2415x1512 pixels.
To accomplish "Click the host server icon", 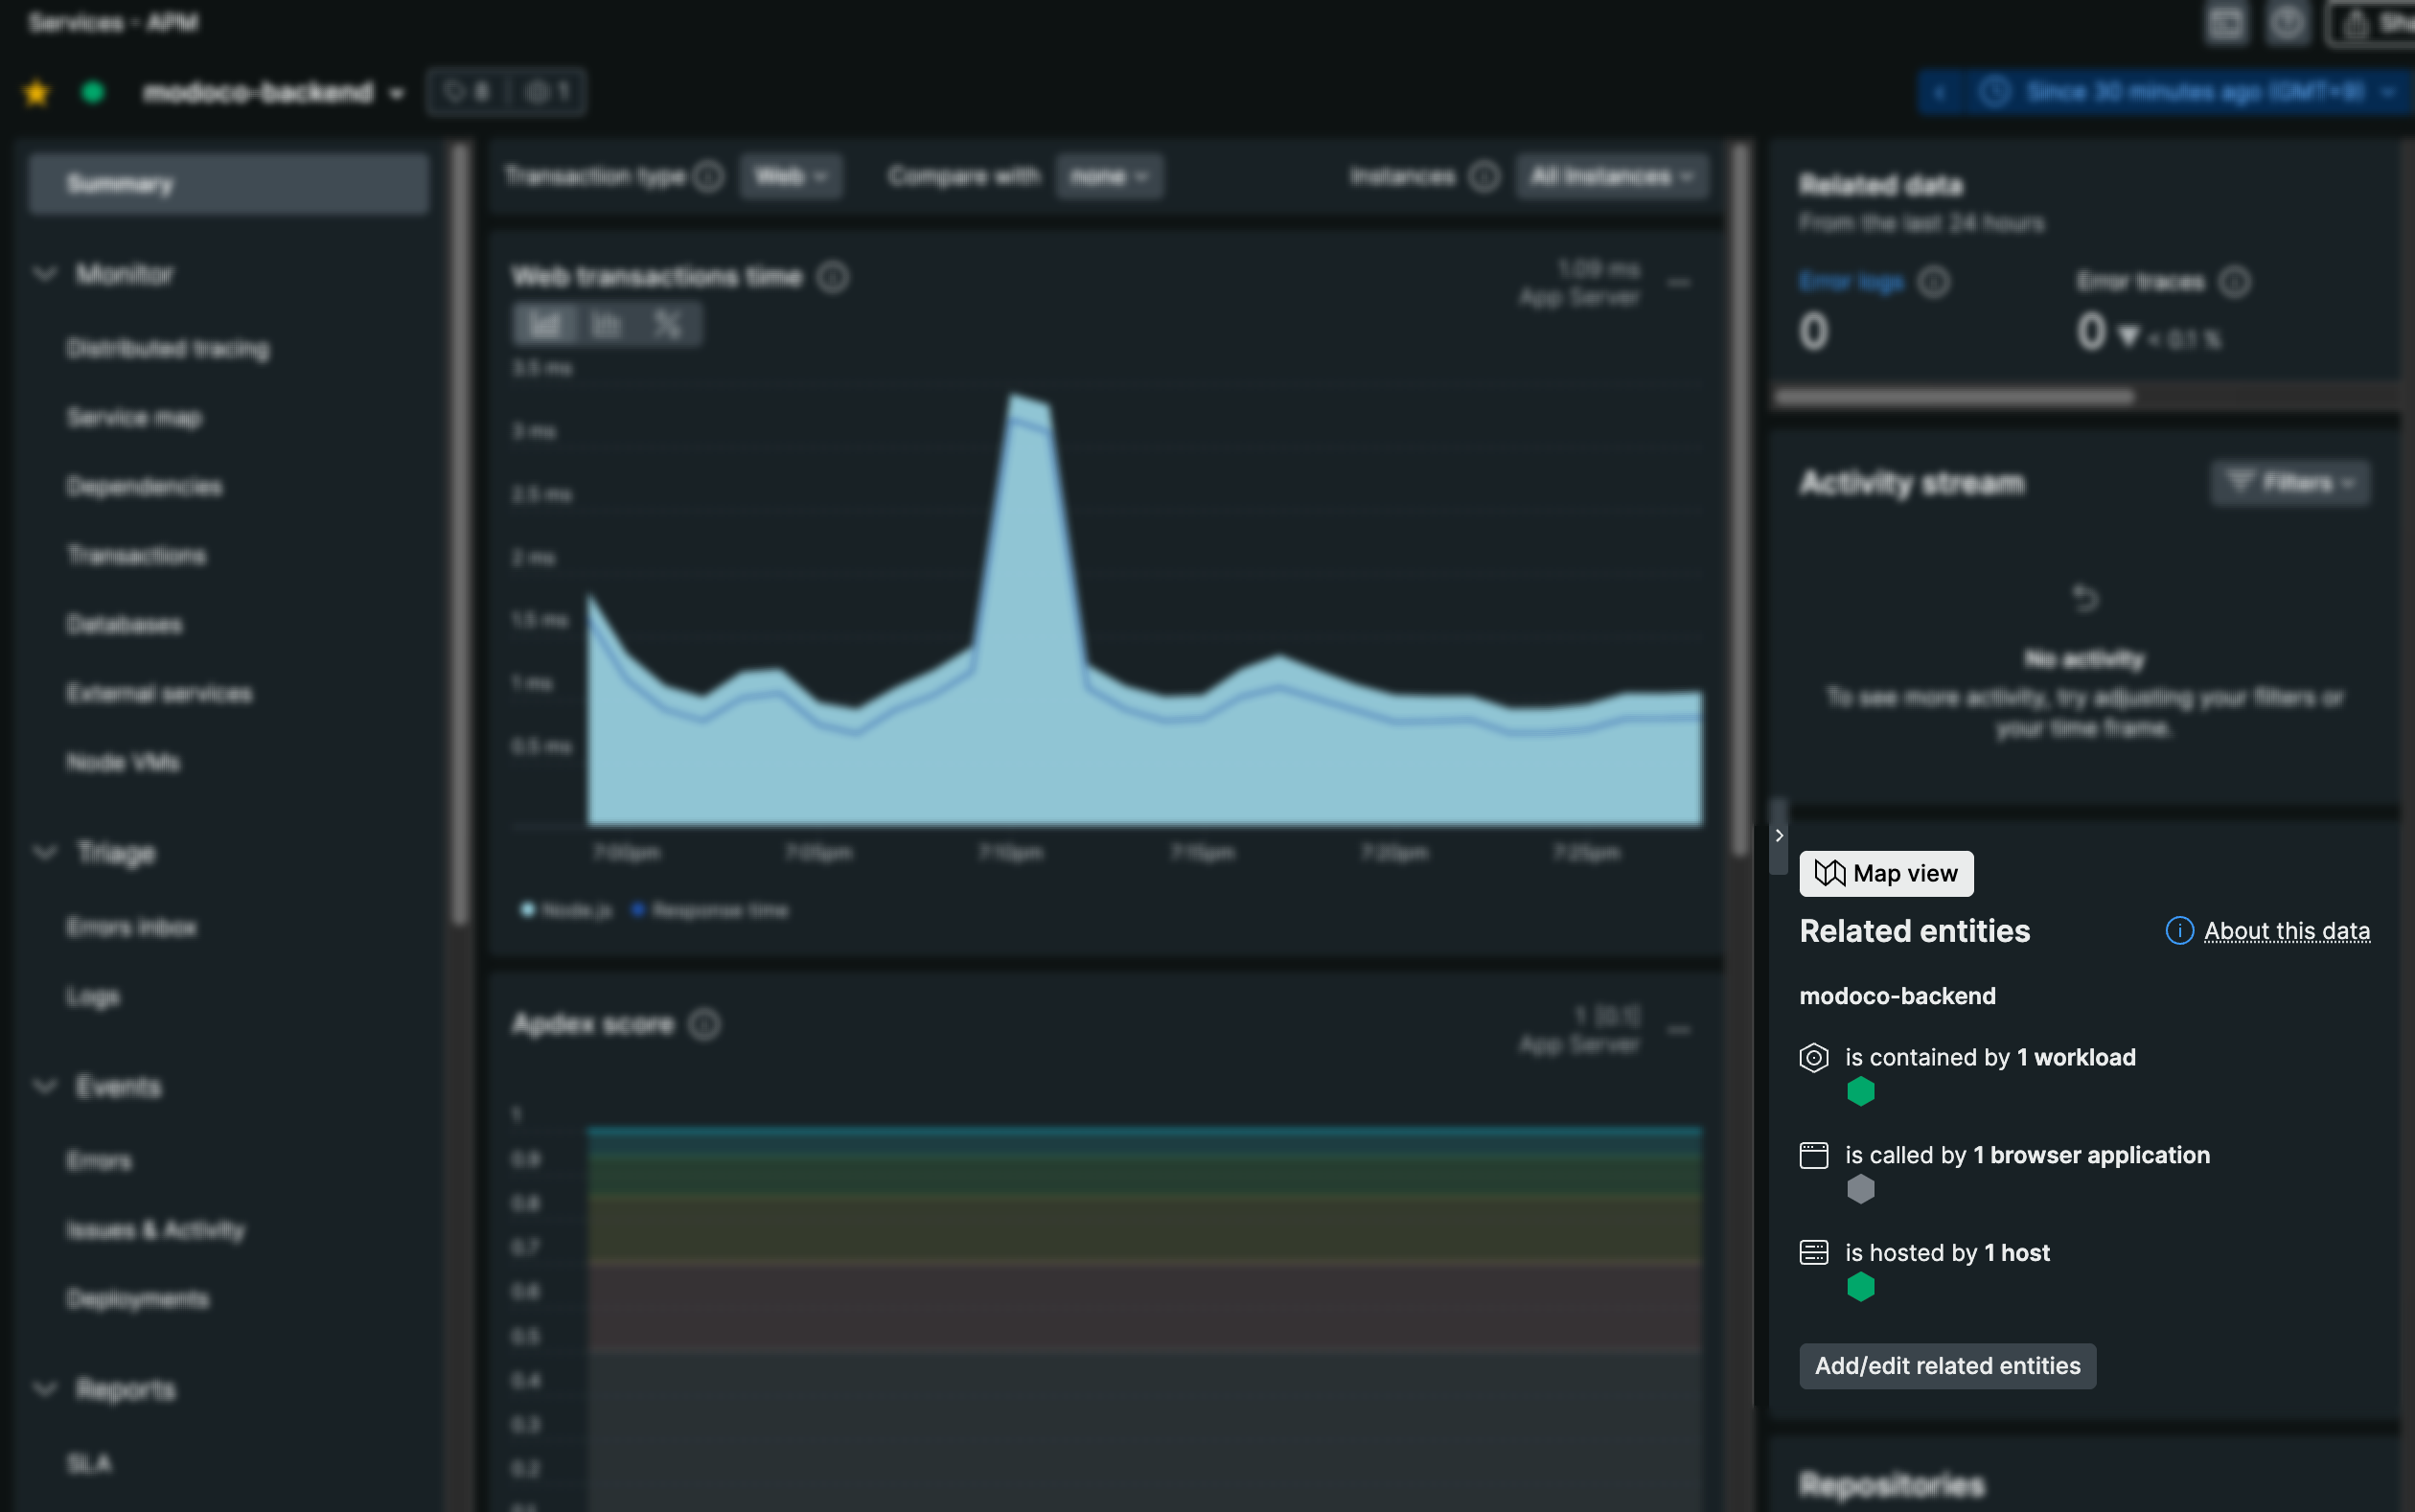I will [x=1813, y=1252].
